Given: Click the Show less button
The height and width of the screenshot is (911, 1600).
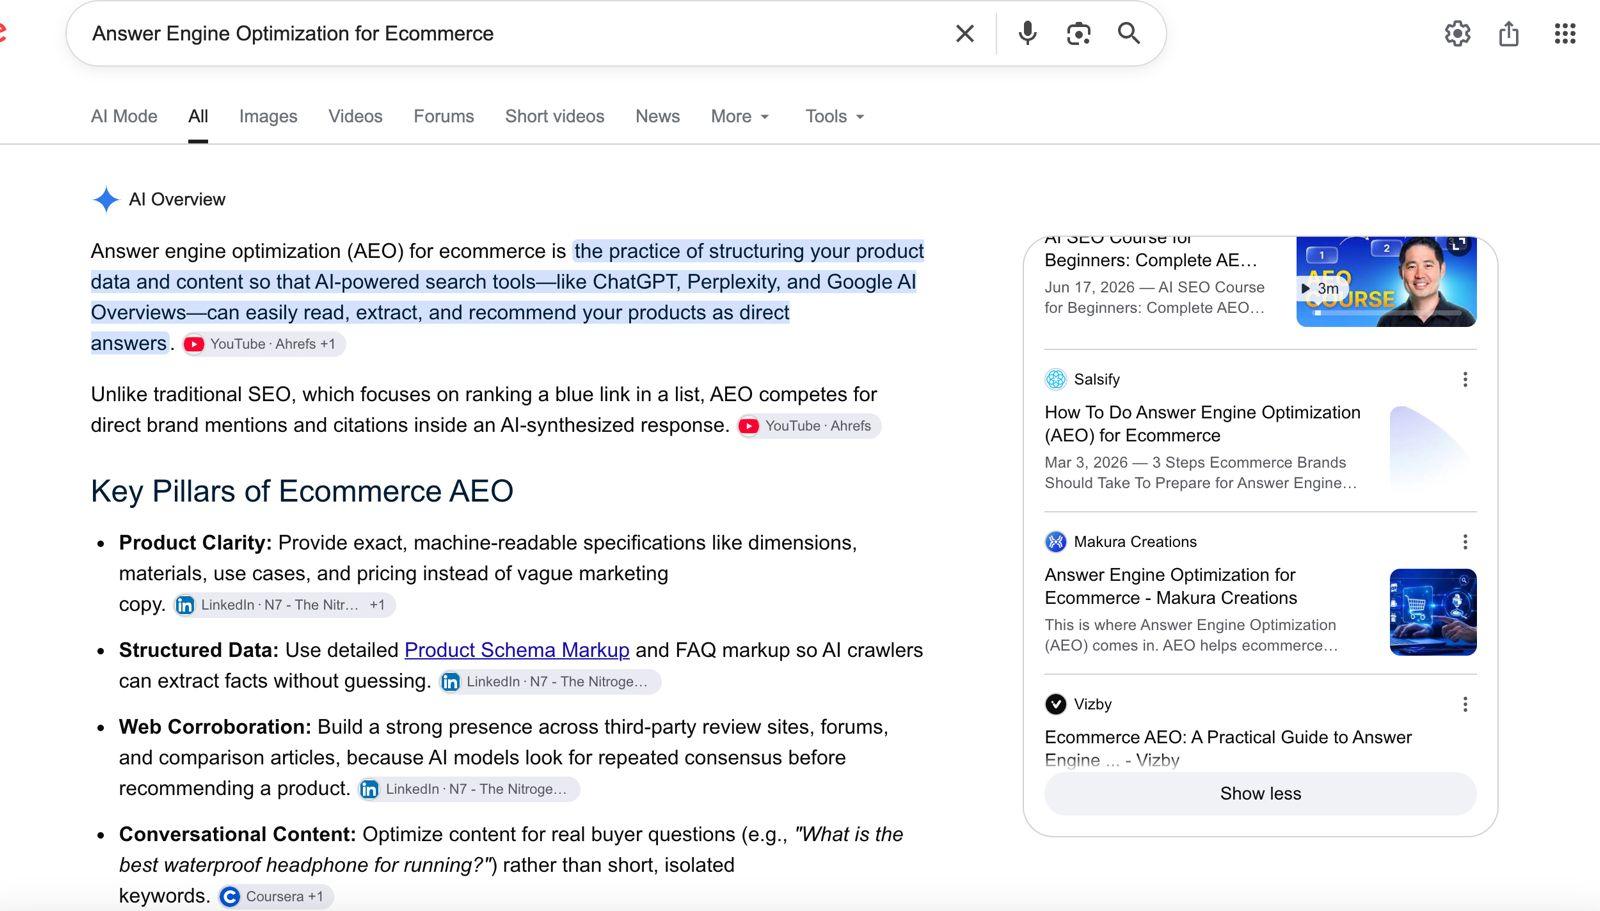Looking at the screenshot, I should coord(1260,794).
